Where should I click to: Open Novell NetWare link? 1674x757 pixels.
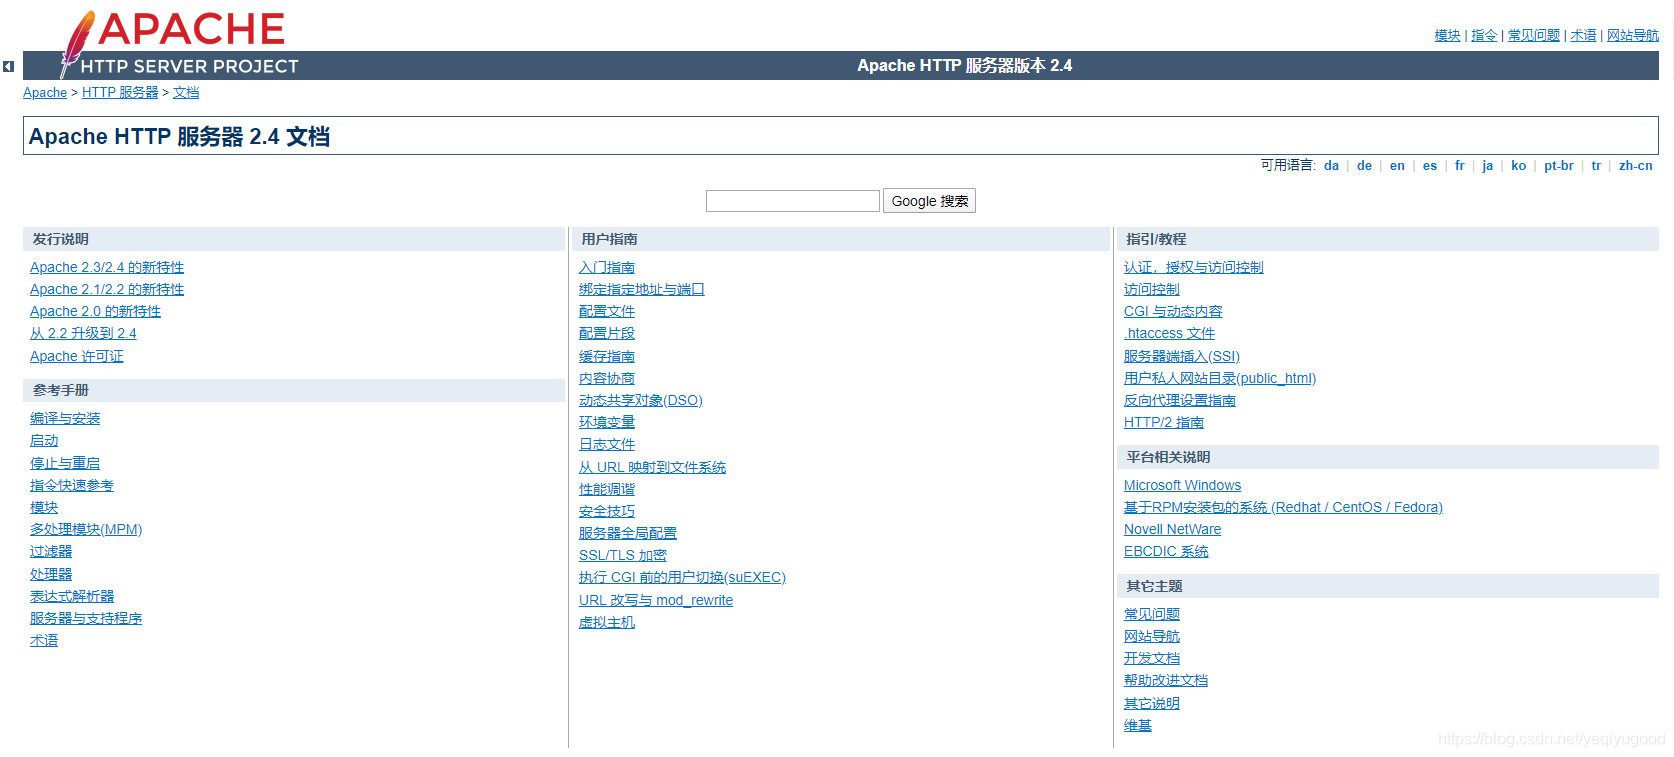click(x=1173, y=529)
